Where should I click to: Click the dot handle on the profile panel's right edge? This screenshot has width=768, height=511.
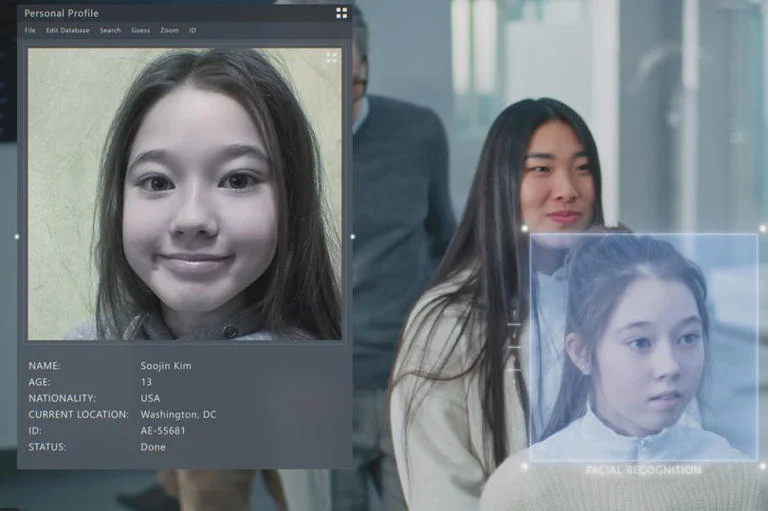coord(352,237)
